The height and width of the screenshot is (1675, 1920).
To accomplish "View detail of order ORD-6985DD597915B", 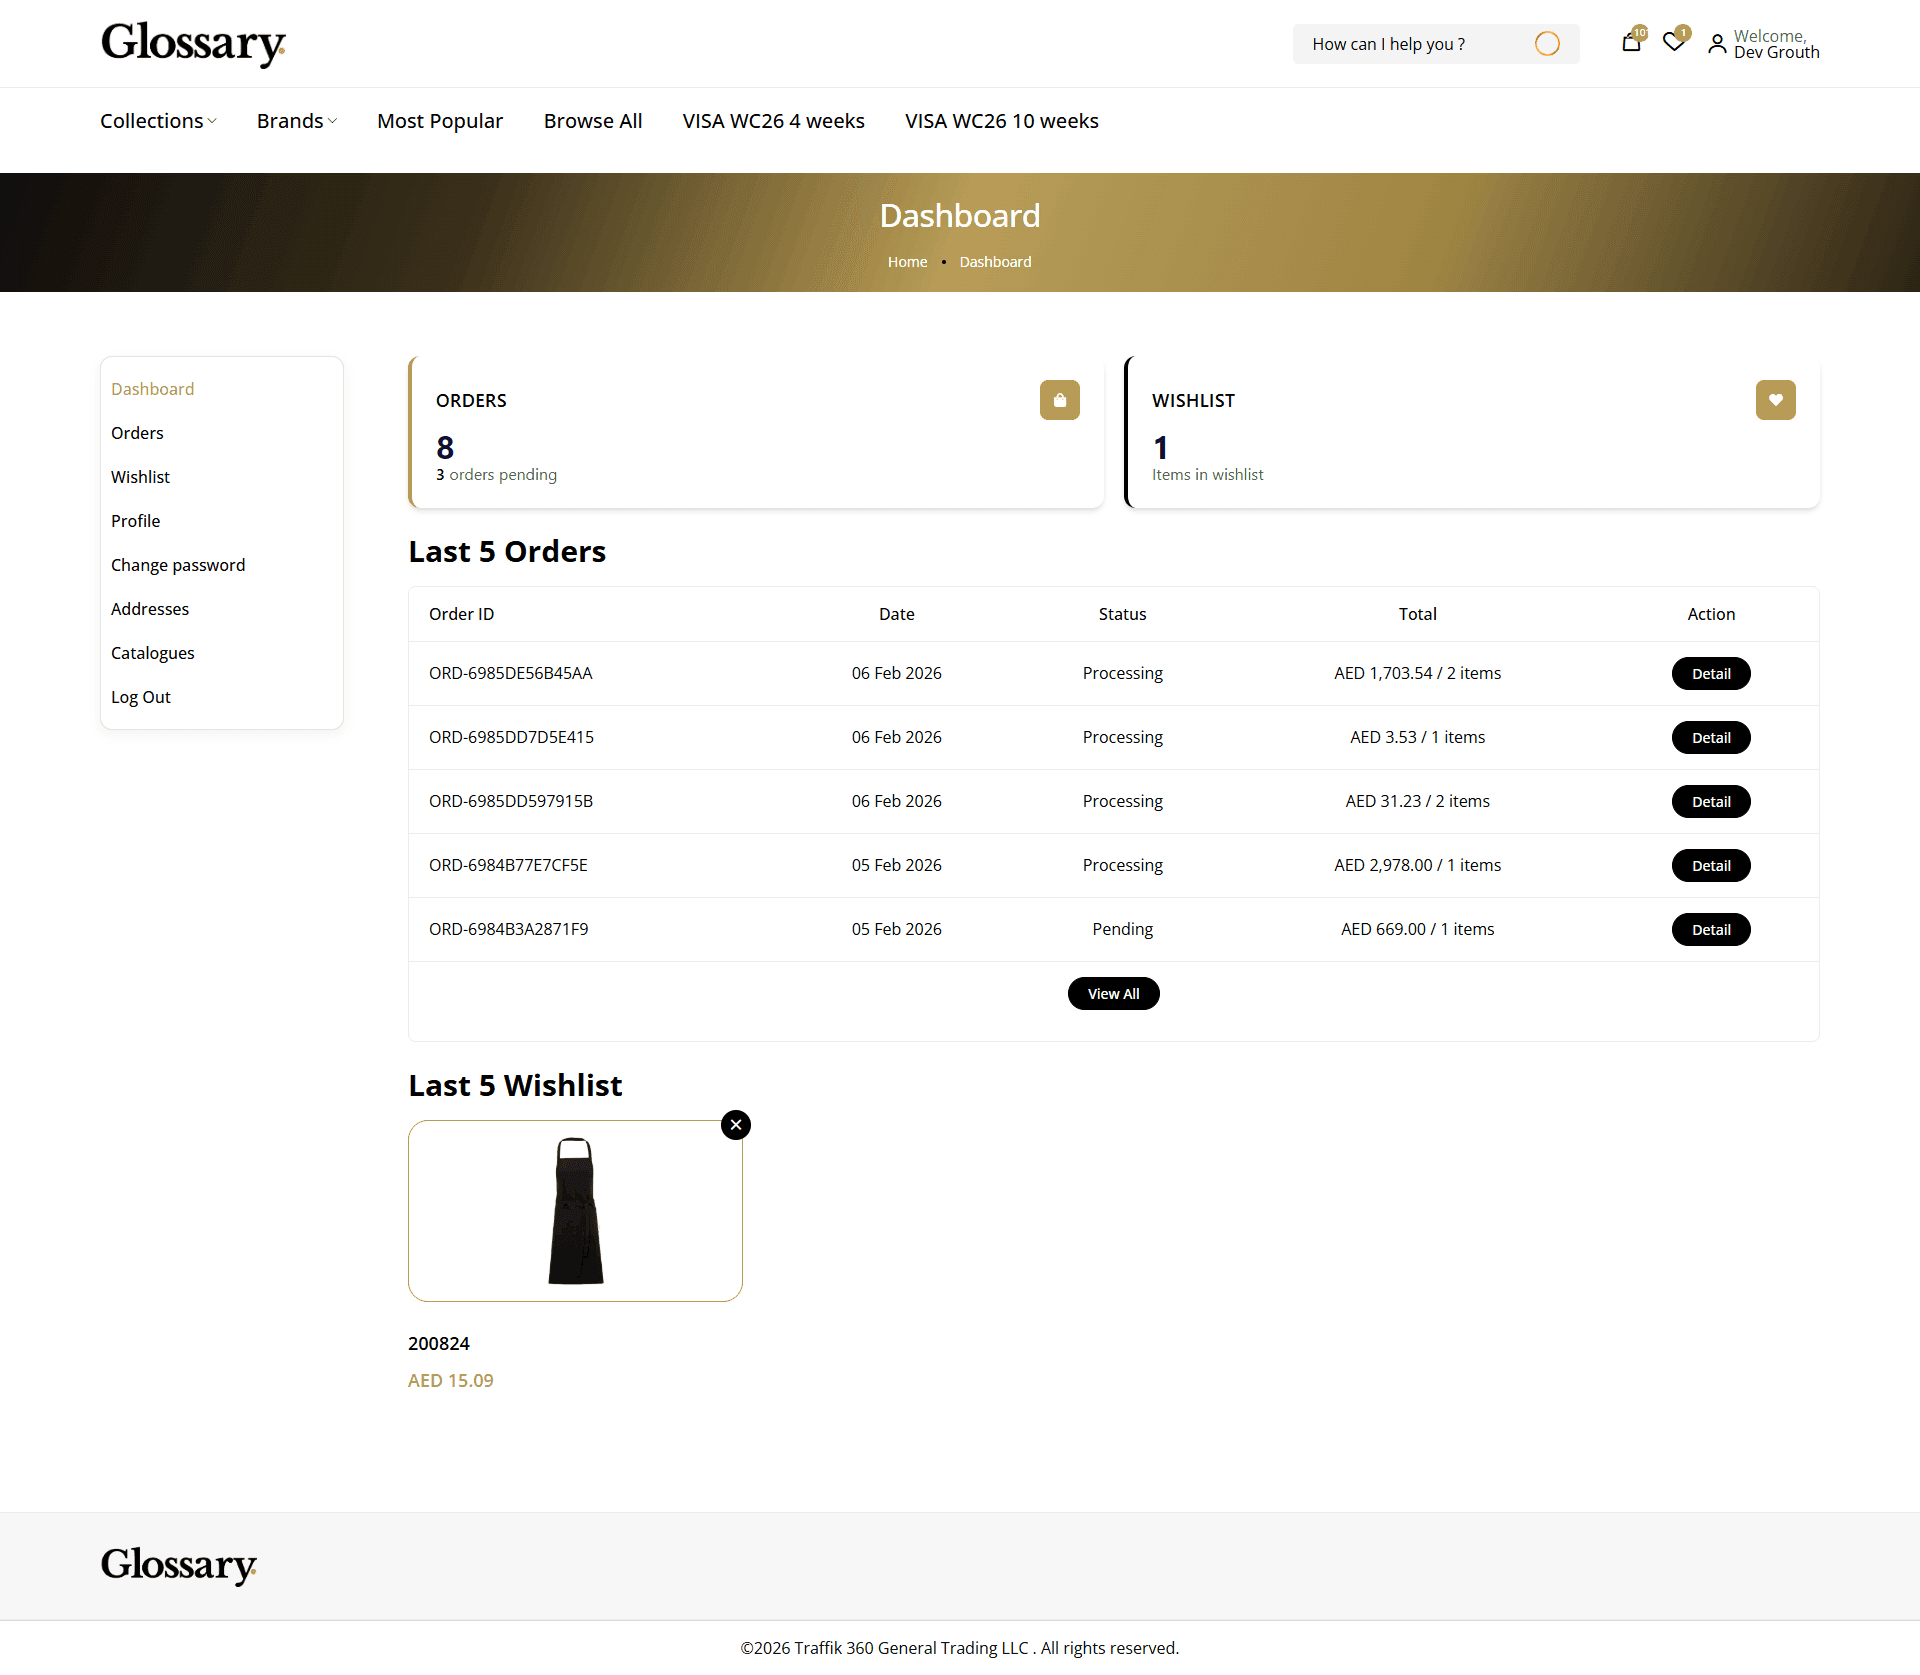I will point(1711,802).
